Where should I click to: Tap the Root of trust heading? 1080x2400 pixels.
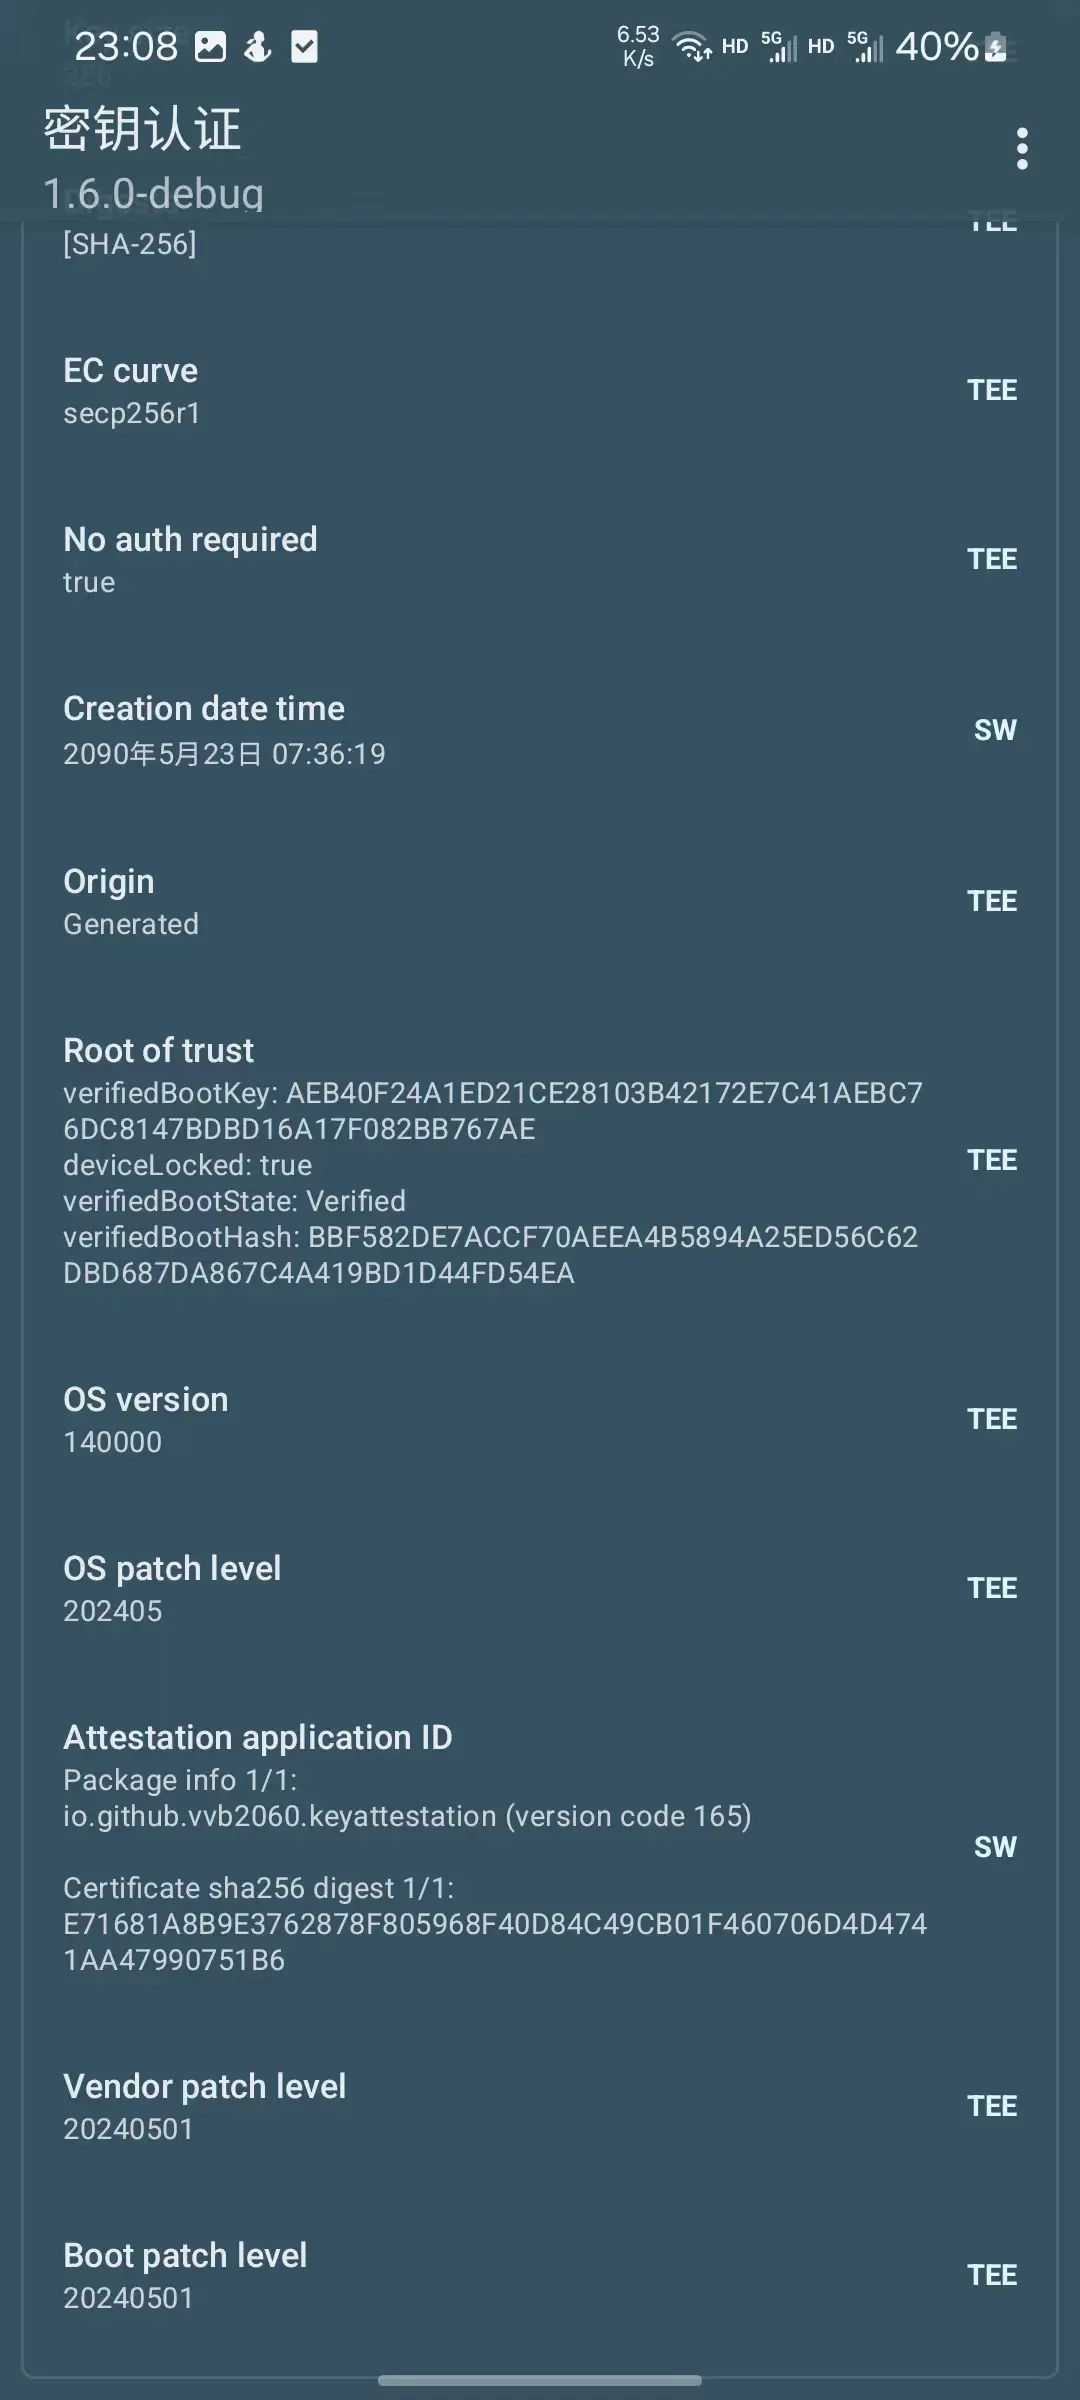click(159, 1050)
